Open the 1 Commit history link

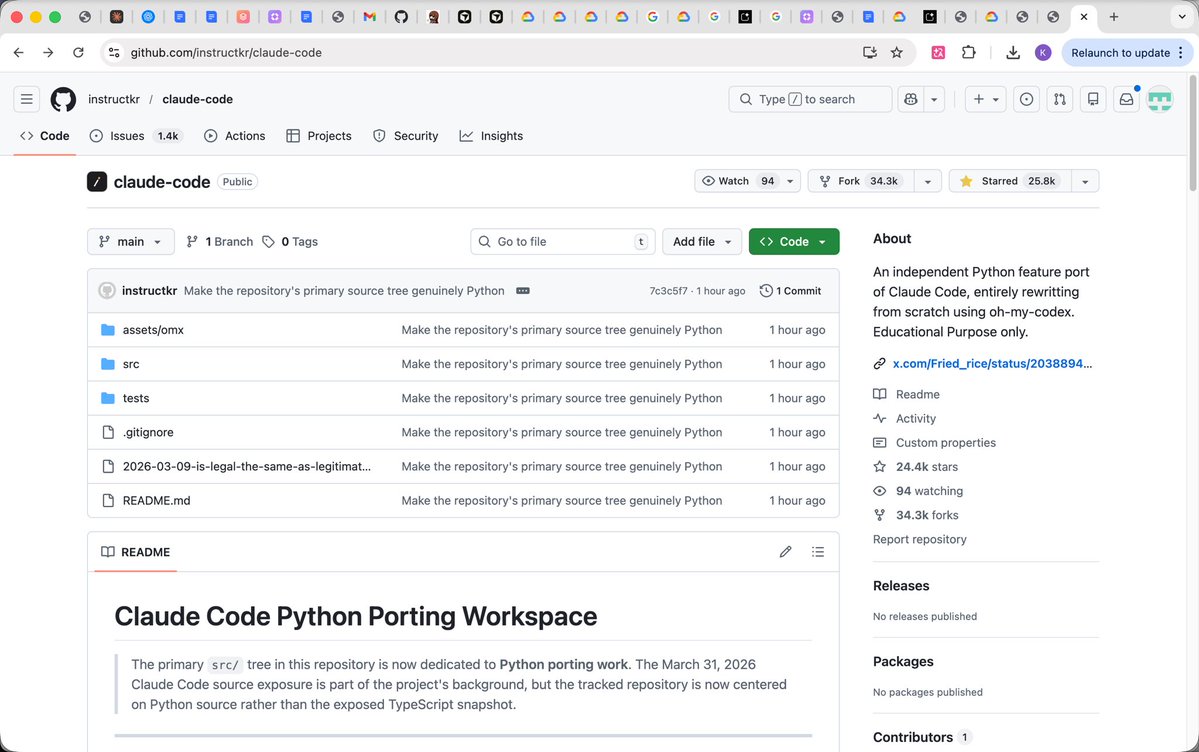791,291
